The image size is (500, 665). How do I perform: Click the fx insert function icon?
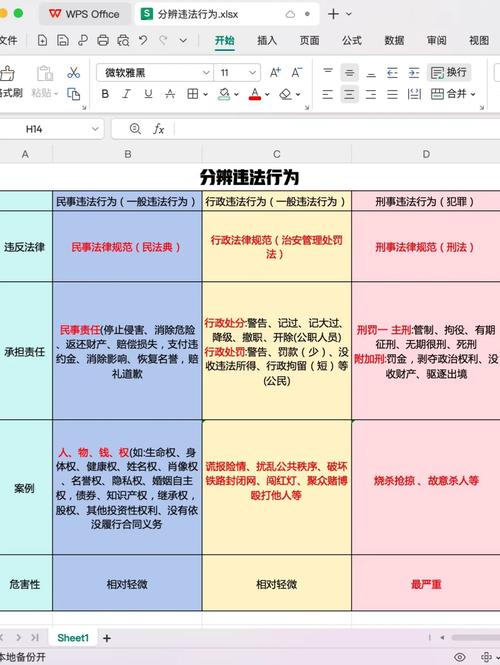point(158,129)
